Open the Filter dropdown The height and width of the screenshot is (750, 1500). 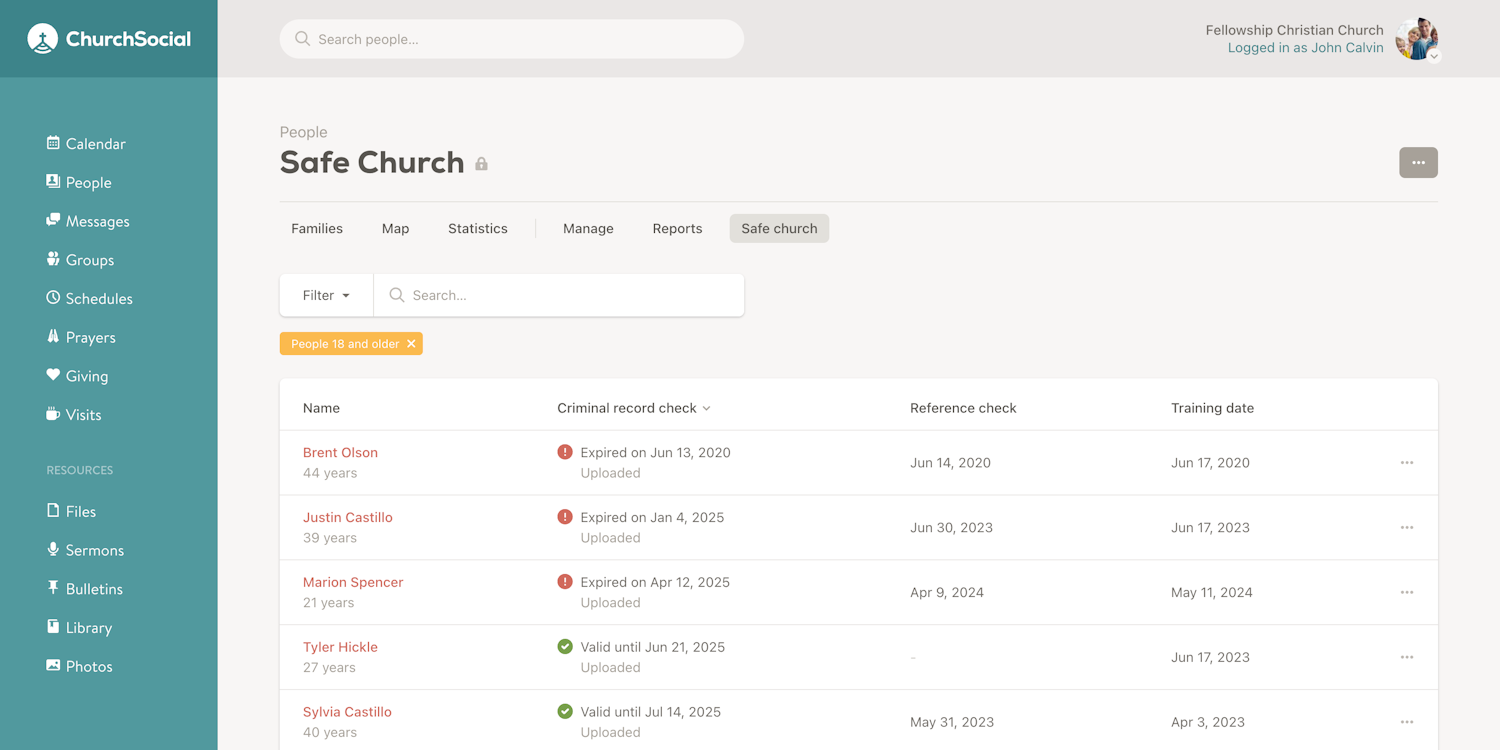coord(325,295)
